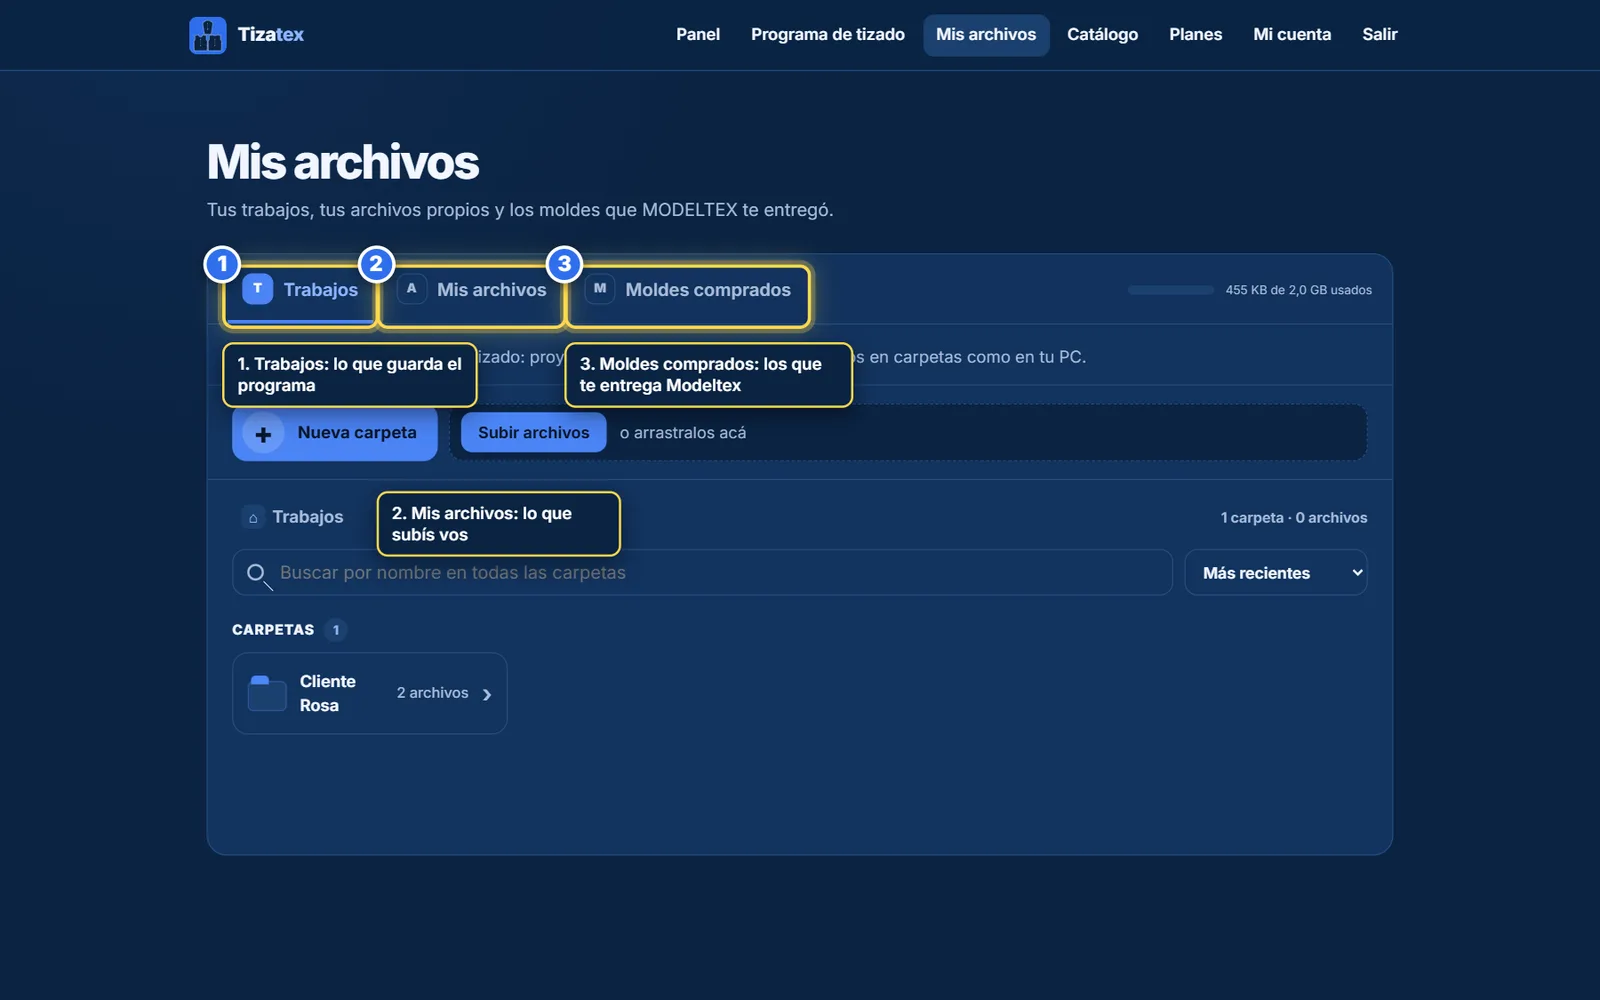Screen dimensions: 1600x1000
Task: Click the '1 carpeta · 0 archivos' text
Action: point(1293,518)
